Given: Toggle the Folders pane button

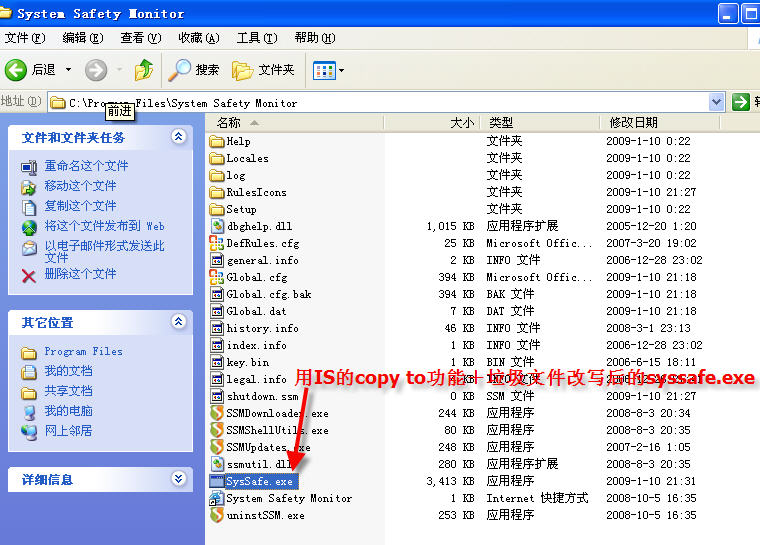Looking at the screenshot, I should [x=264, y=70].
